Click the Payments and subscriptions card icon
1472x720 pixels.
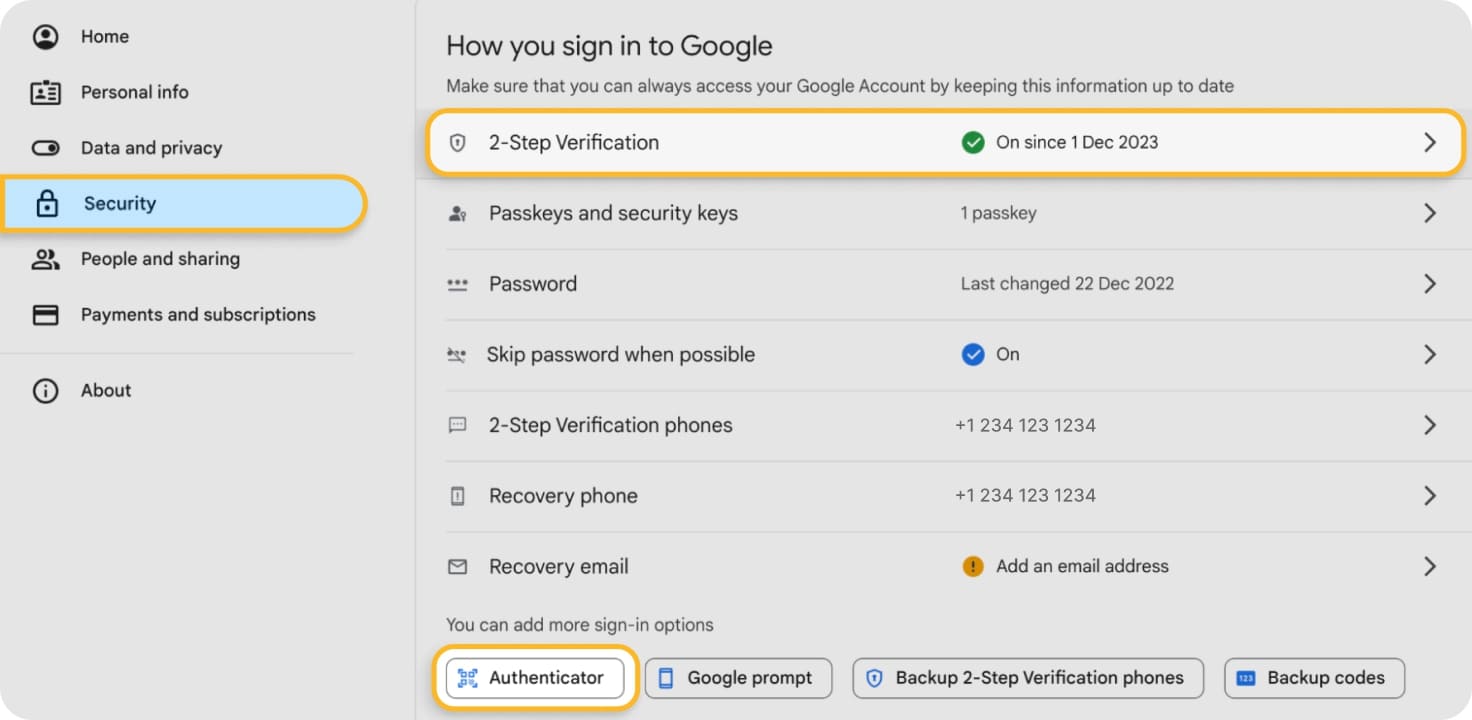(45, 314)
